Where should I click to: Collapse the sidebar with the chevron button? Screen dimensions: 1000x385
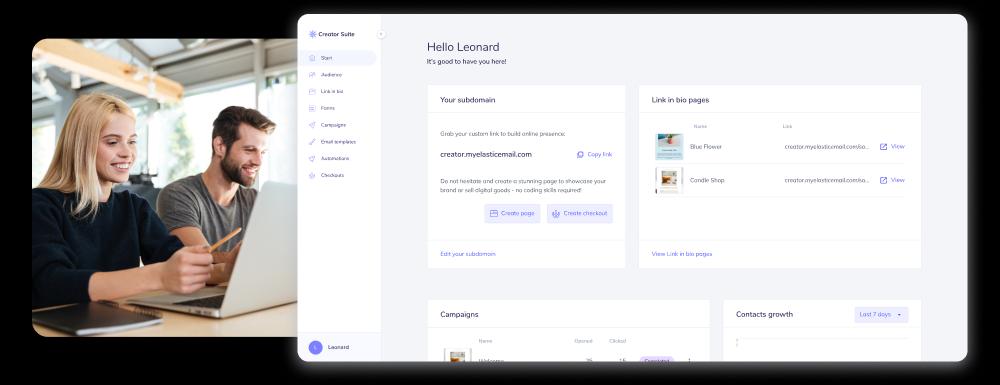click(381, 34)
